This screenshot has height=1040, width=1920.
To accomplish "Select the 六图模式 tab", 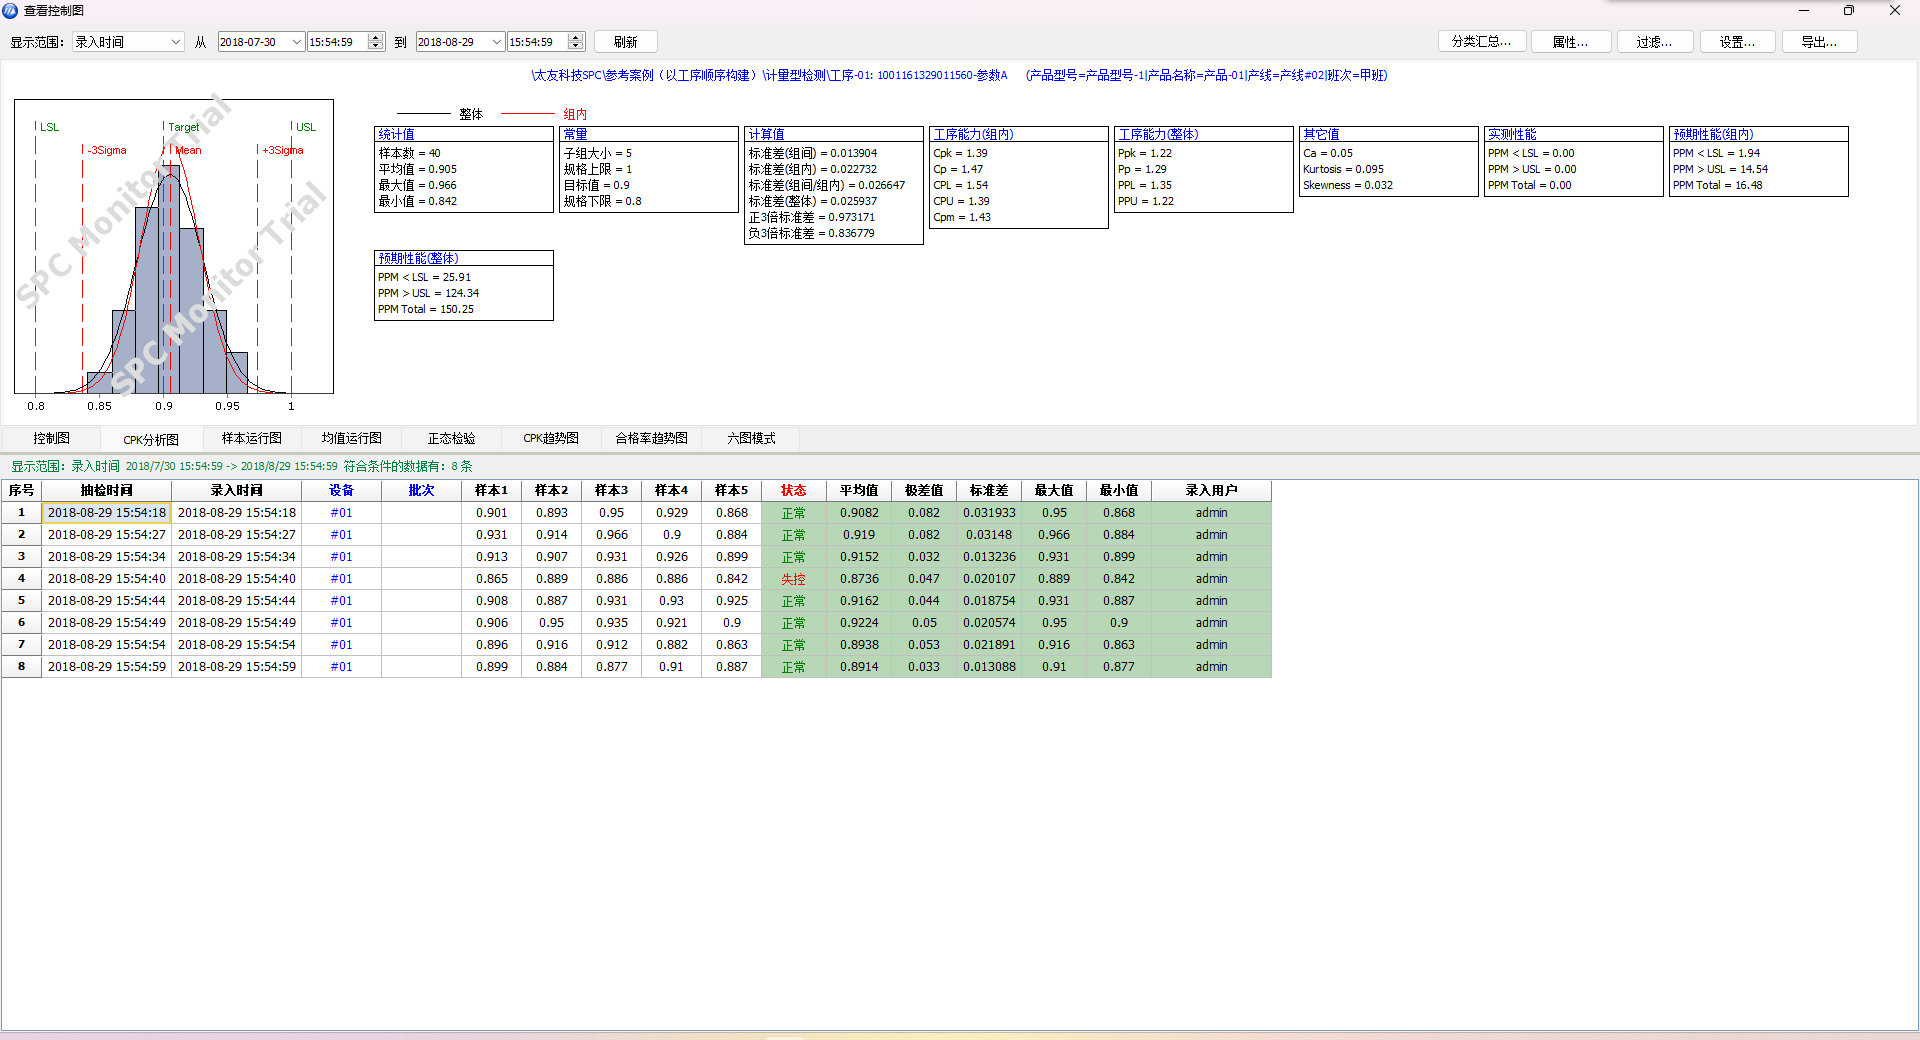I will tap(751, 438).
